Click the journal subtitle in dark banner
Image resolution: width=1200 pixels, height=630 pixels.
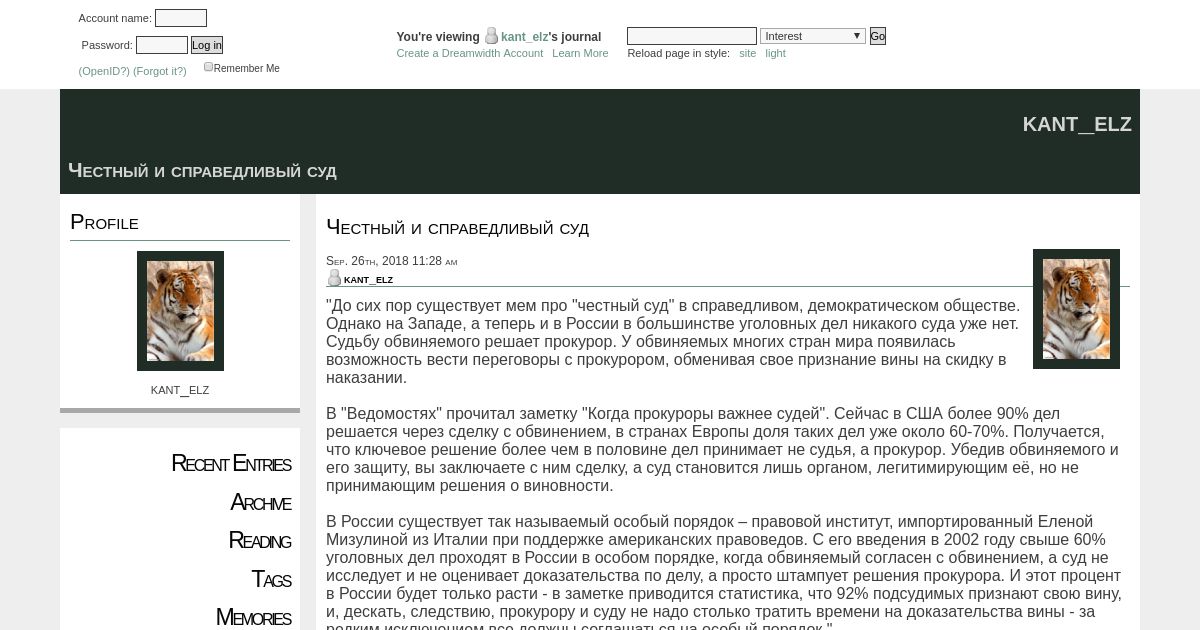202,171
